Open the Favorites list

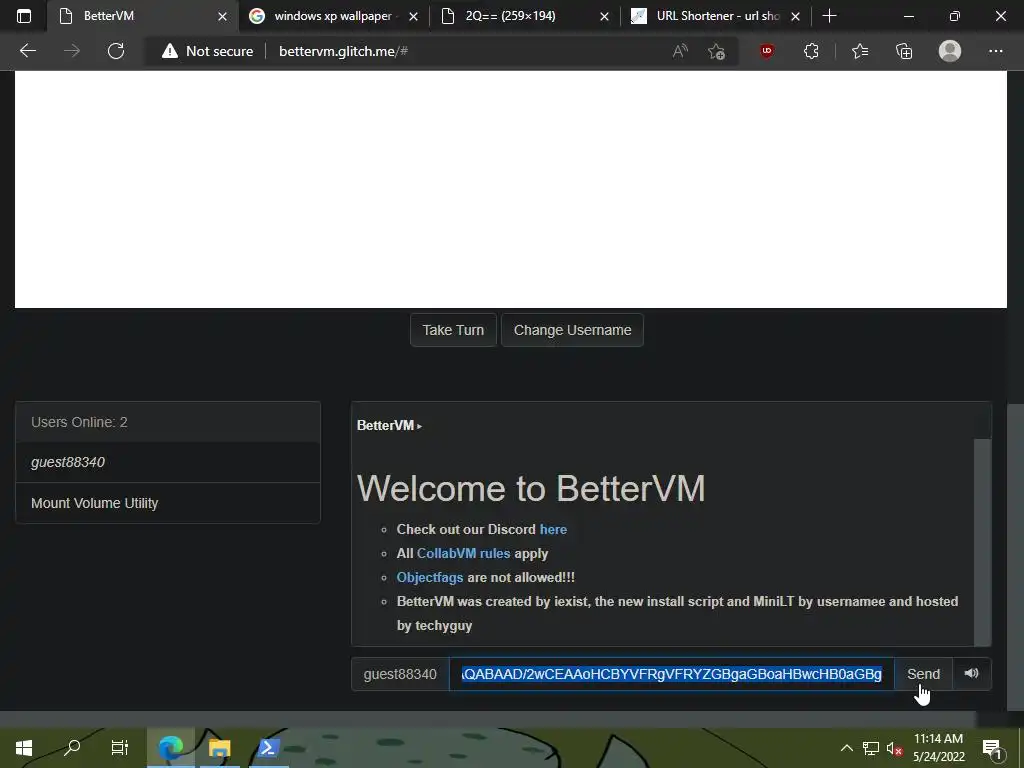click(x=860, y=51)
